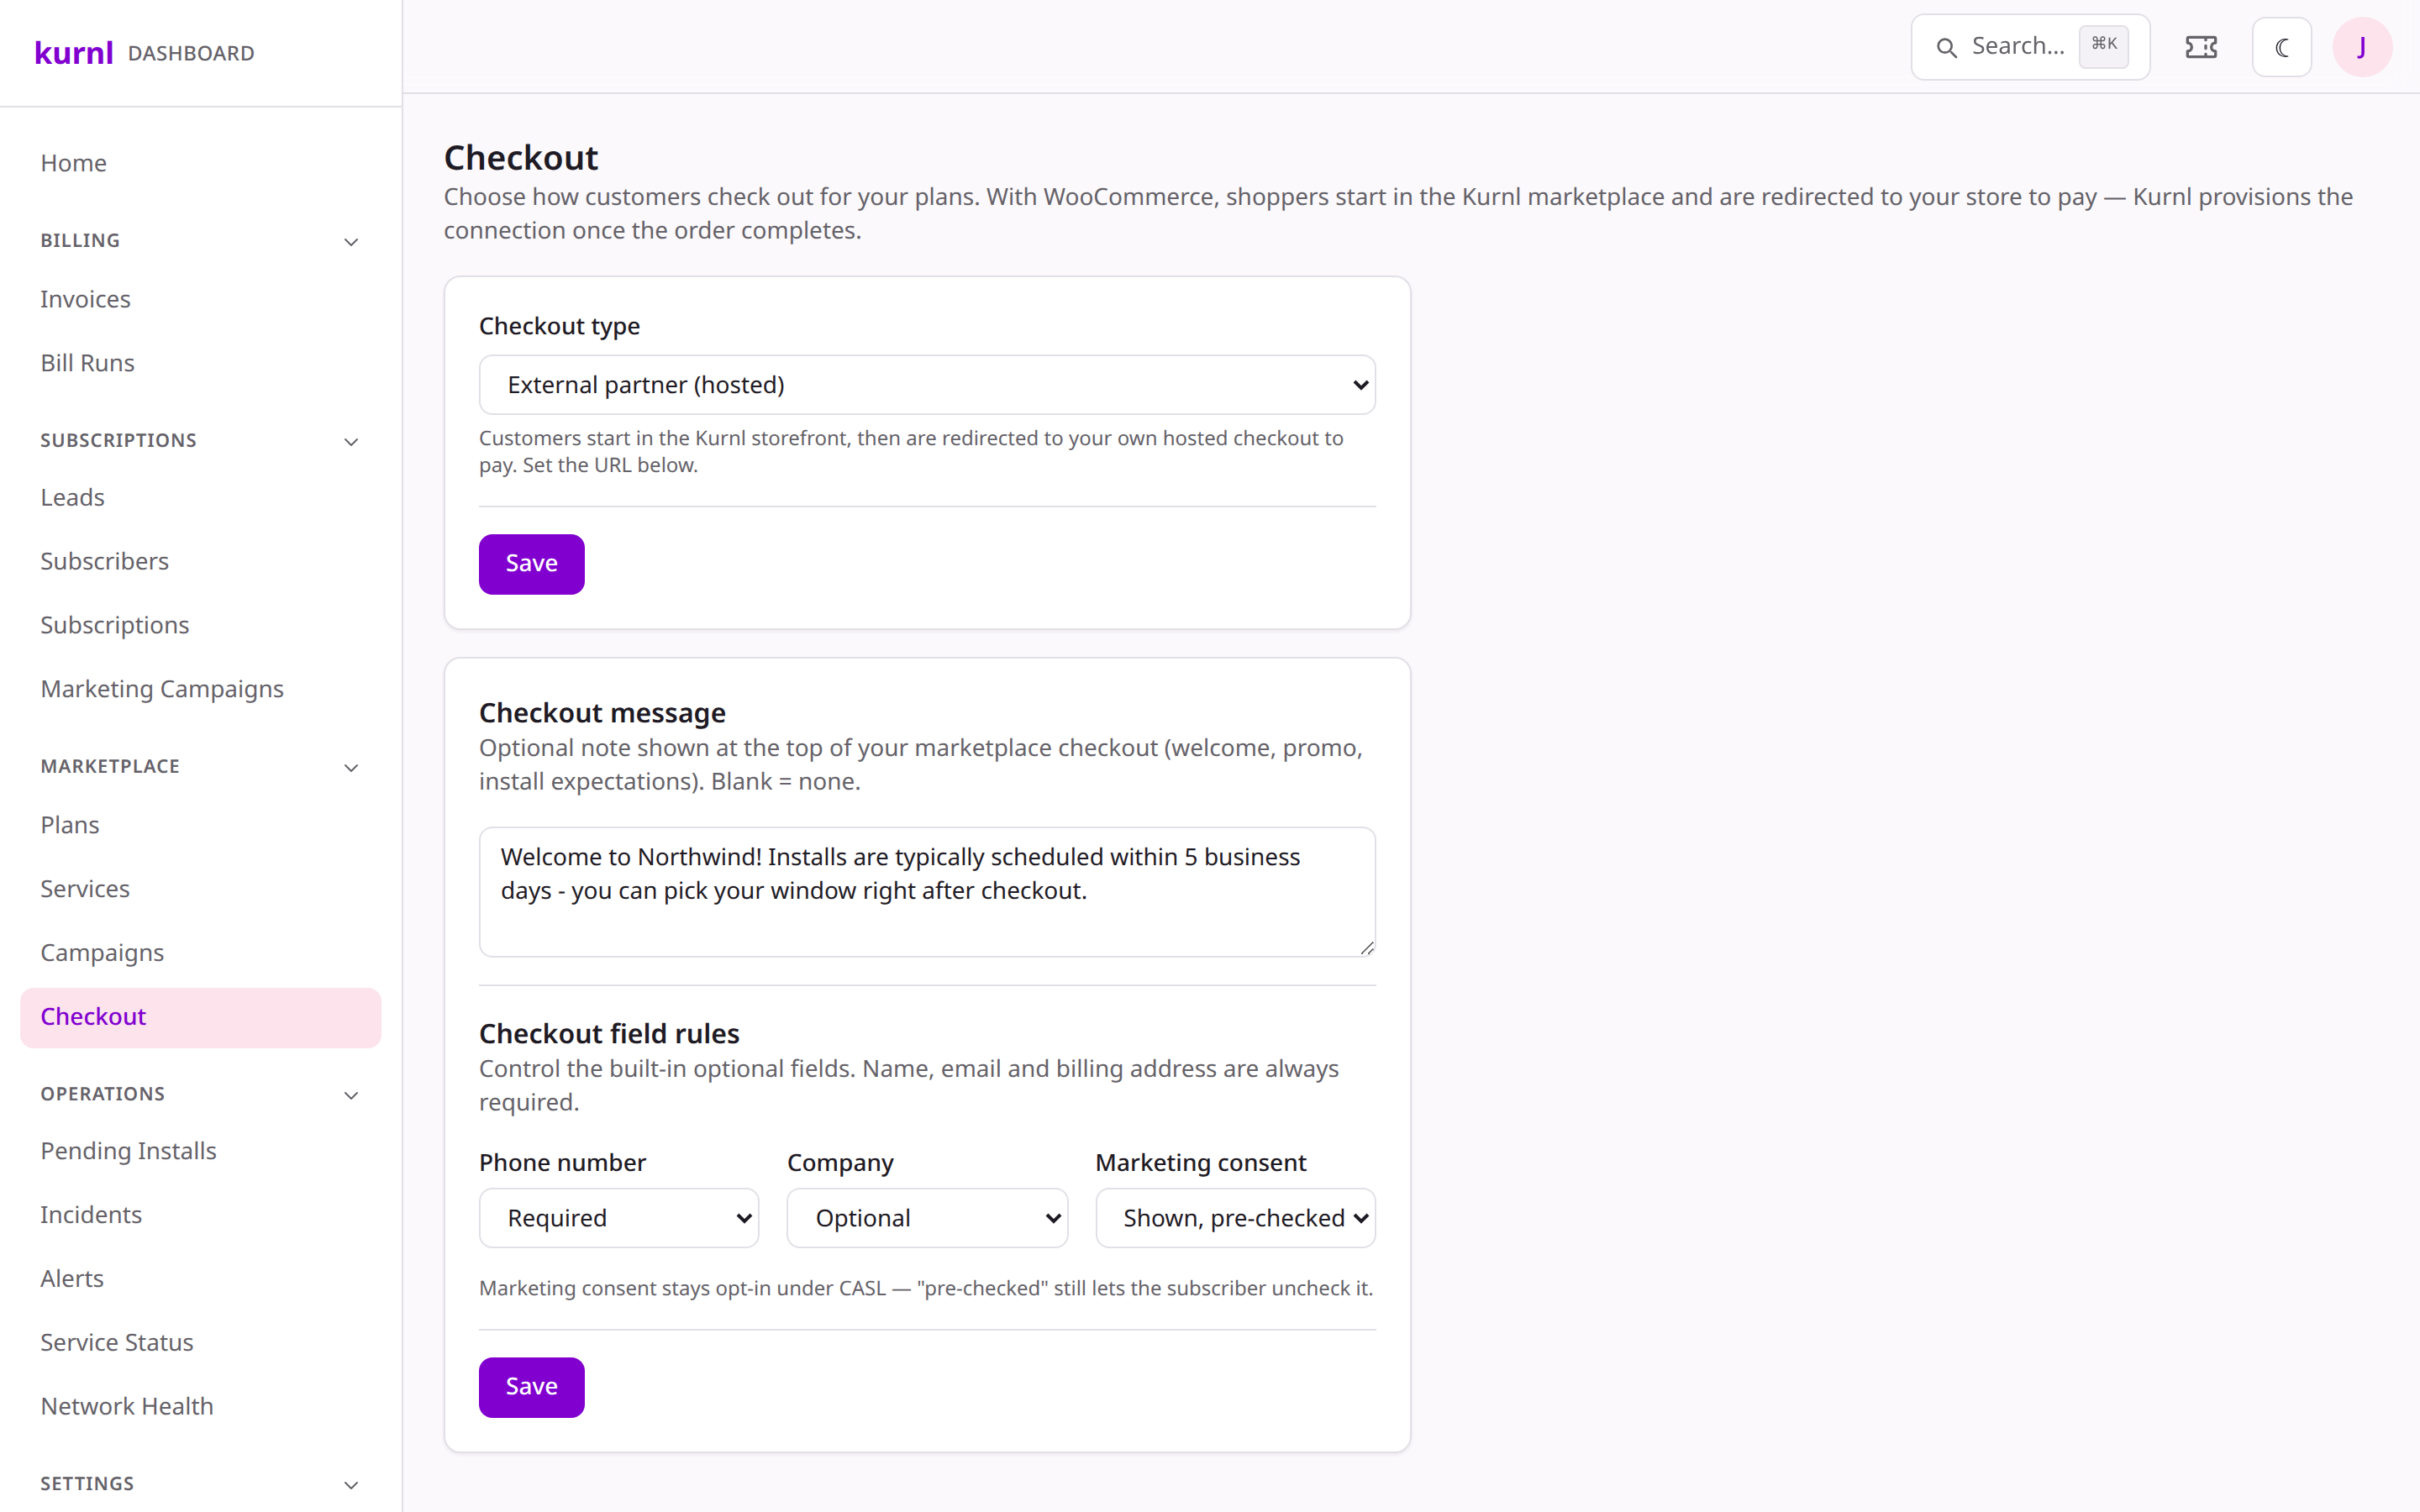Viewport: 2420px width, 1512px height.
Task: Click the textarea resize handle
Action: [1366, 947]
